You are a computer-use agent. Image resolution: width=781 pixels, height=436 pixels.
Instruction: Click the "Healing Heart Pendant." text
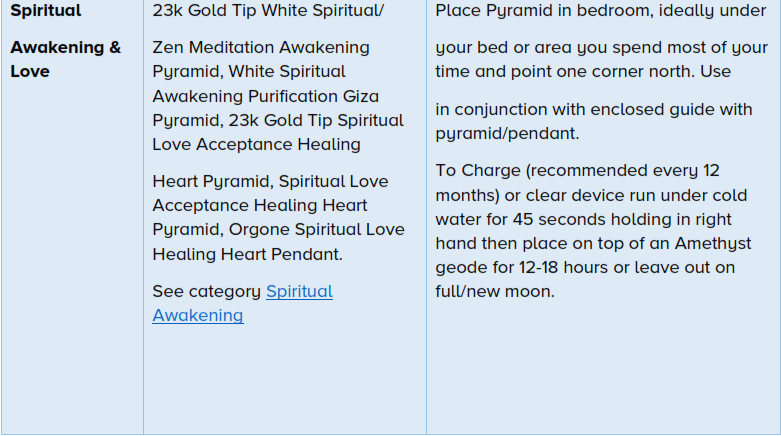pos(247,254)
